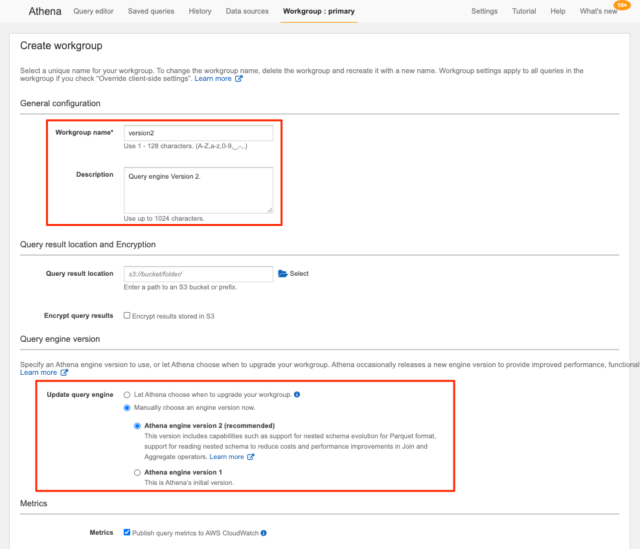
Task: Click external link icon under Query engine version
Action: point(64,373)
